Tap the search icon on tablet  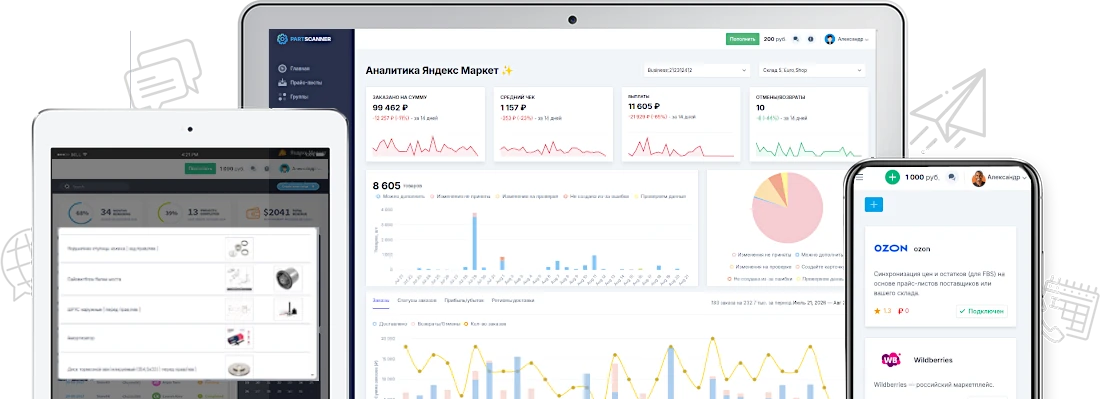(x=66, y=187)
